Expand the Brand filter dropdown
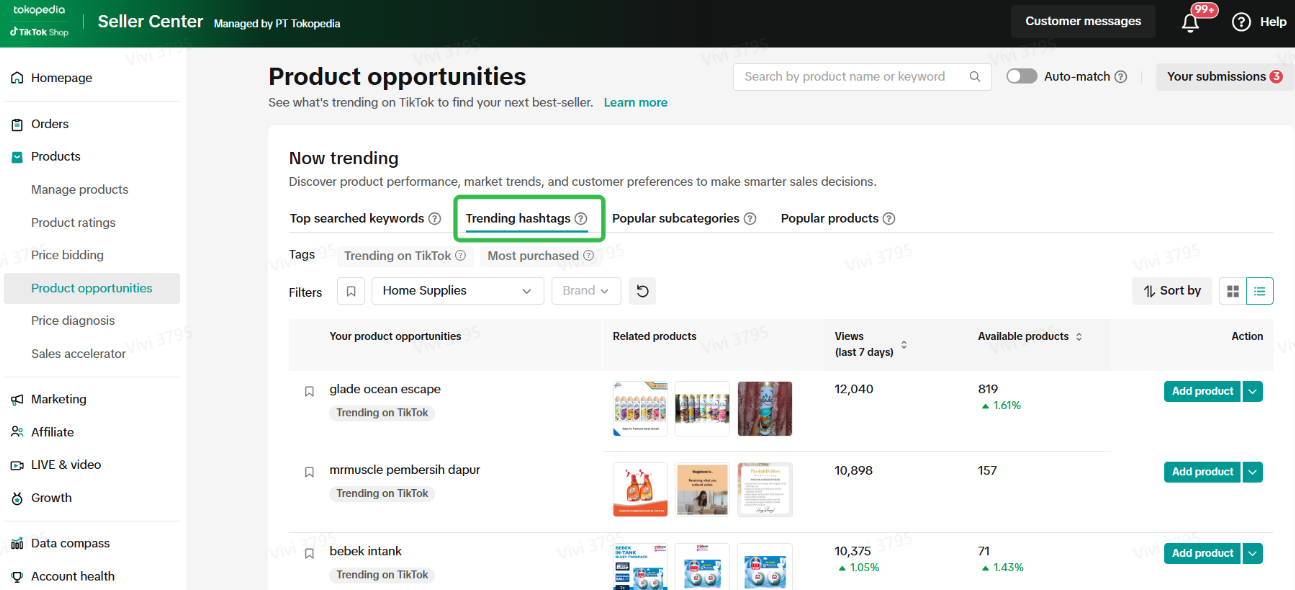This screenshot has height=590, width=1295. pyautogui.click(x=586, y=291)
